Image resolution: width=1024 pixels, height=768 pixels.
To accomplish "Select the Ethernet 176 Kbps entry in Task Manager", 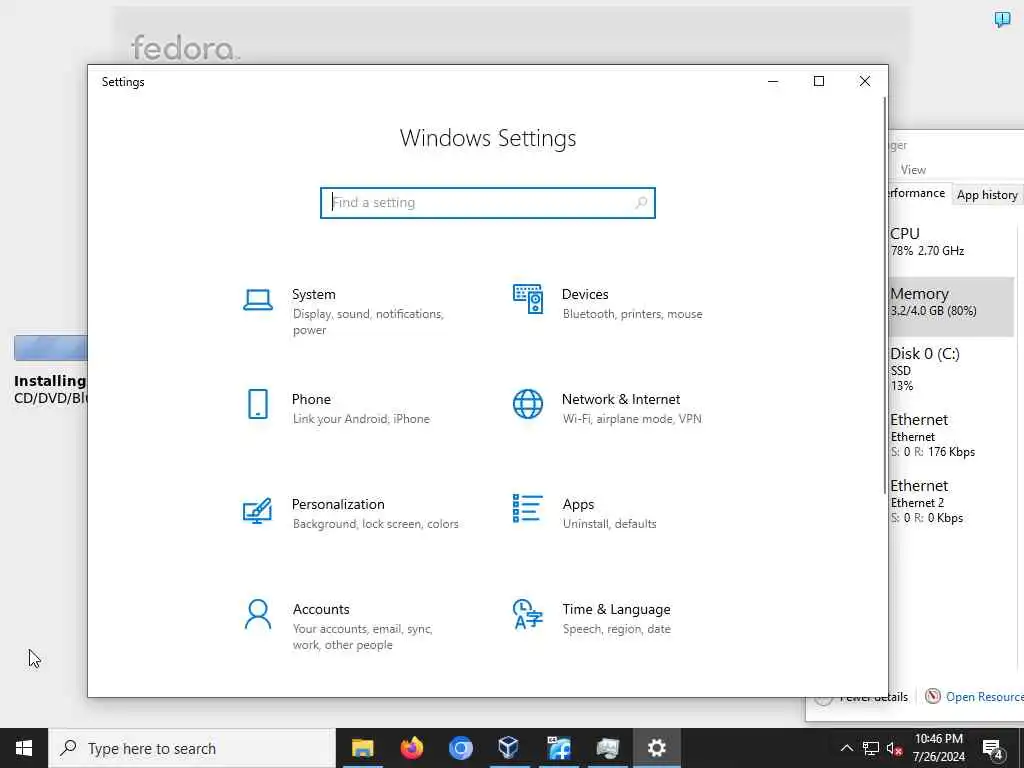I will 951,436.
